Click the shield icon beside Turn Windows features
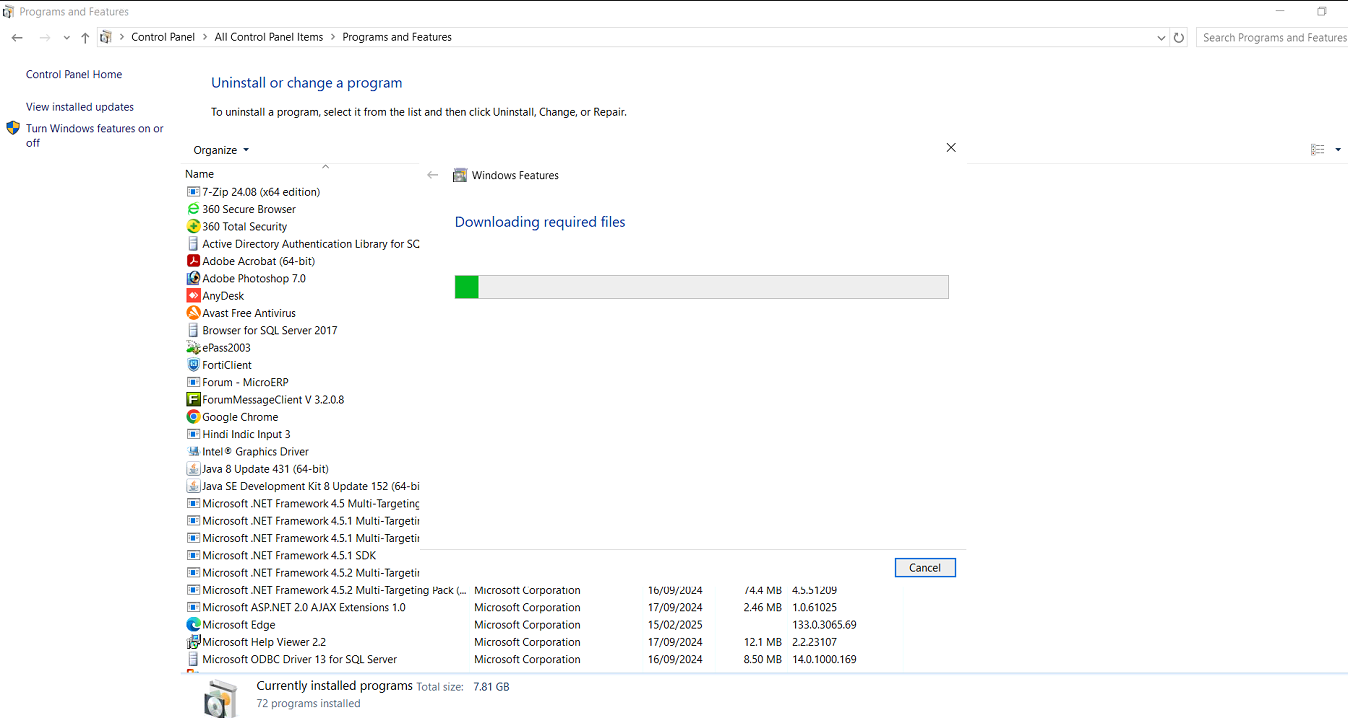The width and height of the screenshot is (1348, 718). tap(13, 128)
